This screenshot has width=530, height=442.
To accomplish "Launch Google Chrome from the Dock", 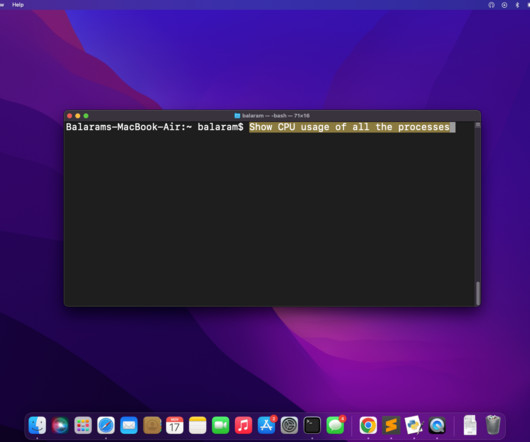I will pyautogui.click(x=368, y=425).
